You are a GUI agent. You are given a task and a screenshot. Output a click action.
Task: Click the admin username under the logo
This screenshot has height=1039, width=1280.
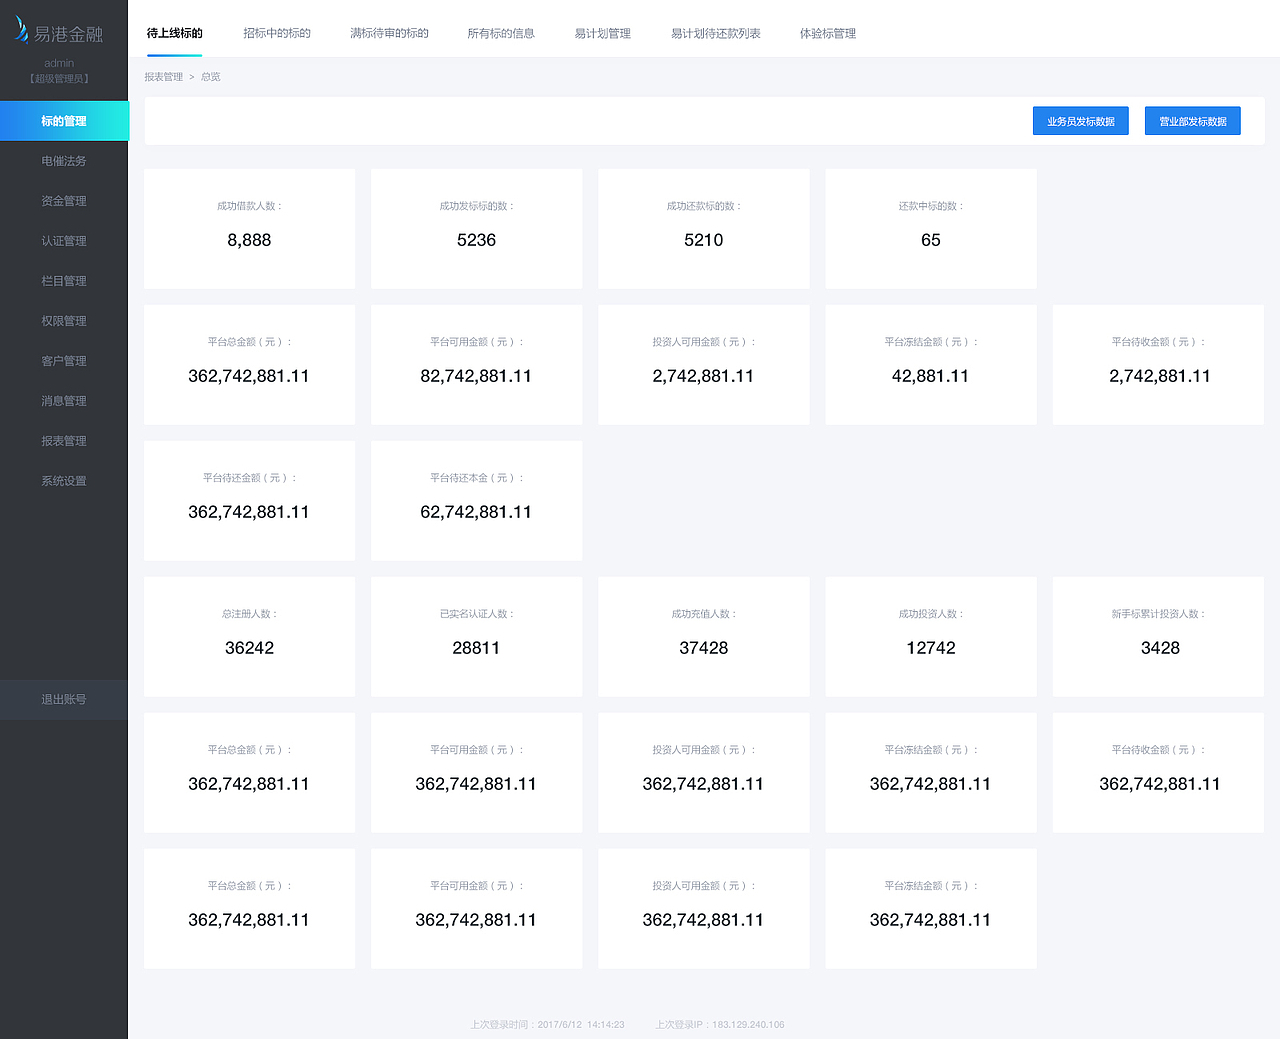coord(59,63)
